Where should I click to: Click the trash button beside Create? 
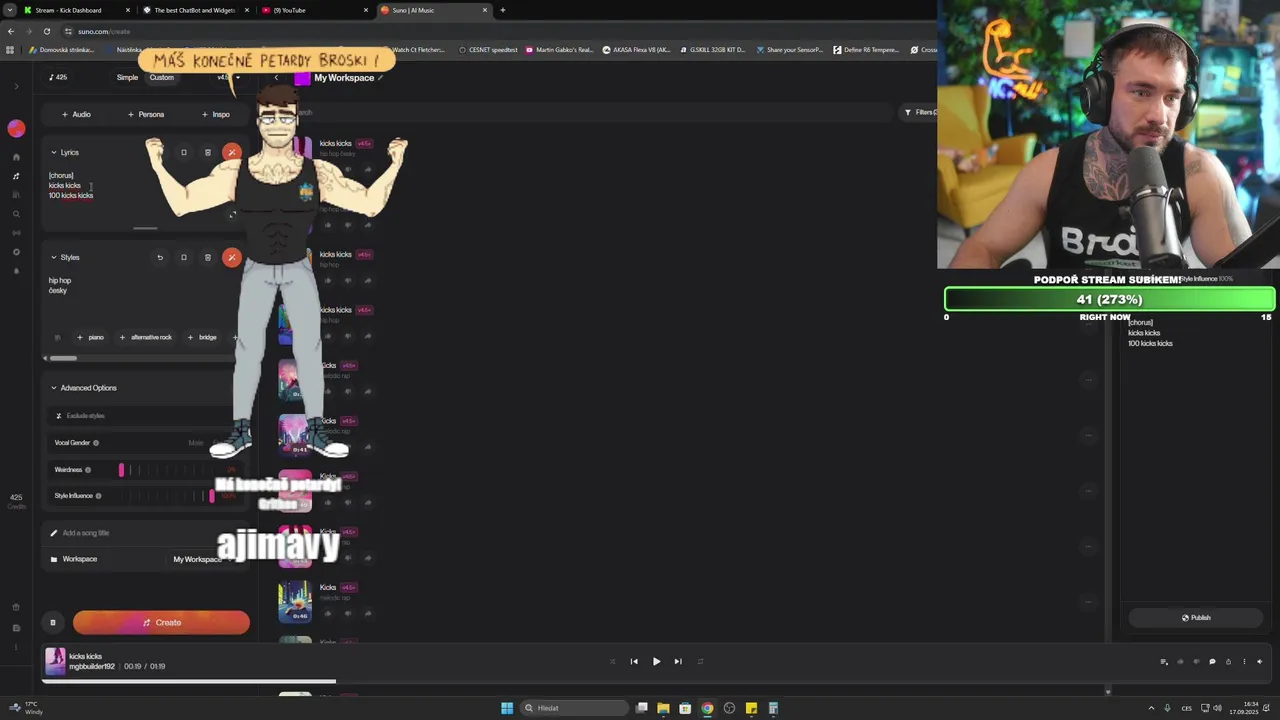point(53,623)
